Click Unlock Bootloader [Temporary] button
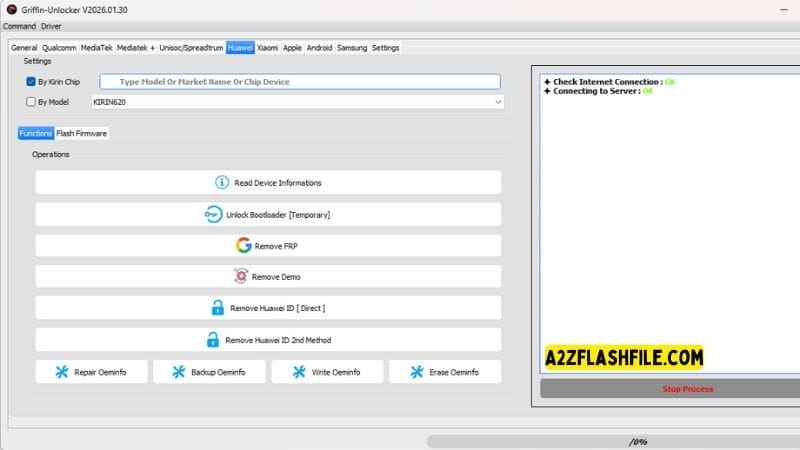 click(268, 214)
